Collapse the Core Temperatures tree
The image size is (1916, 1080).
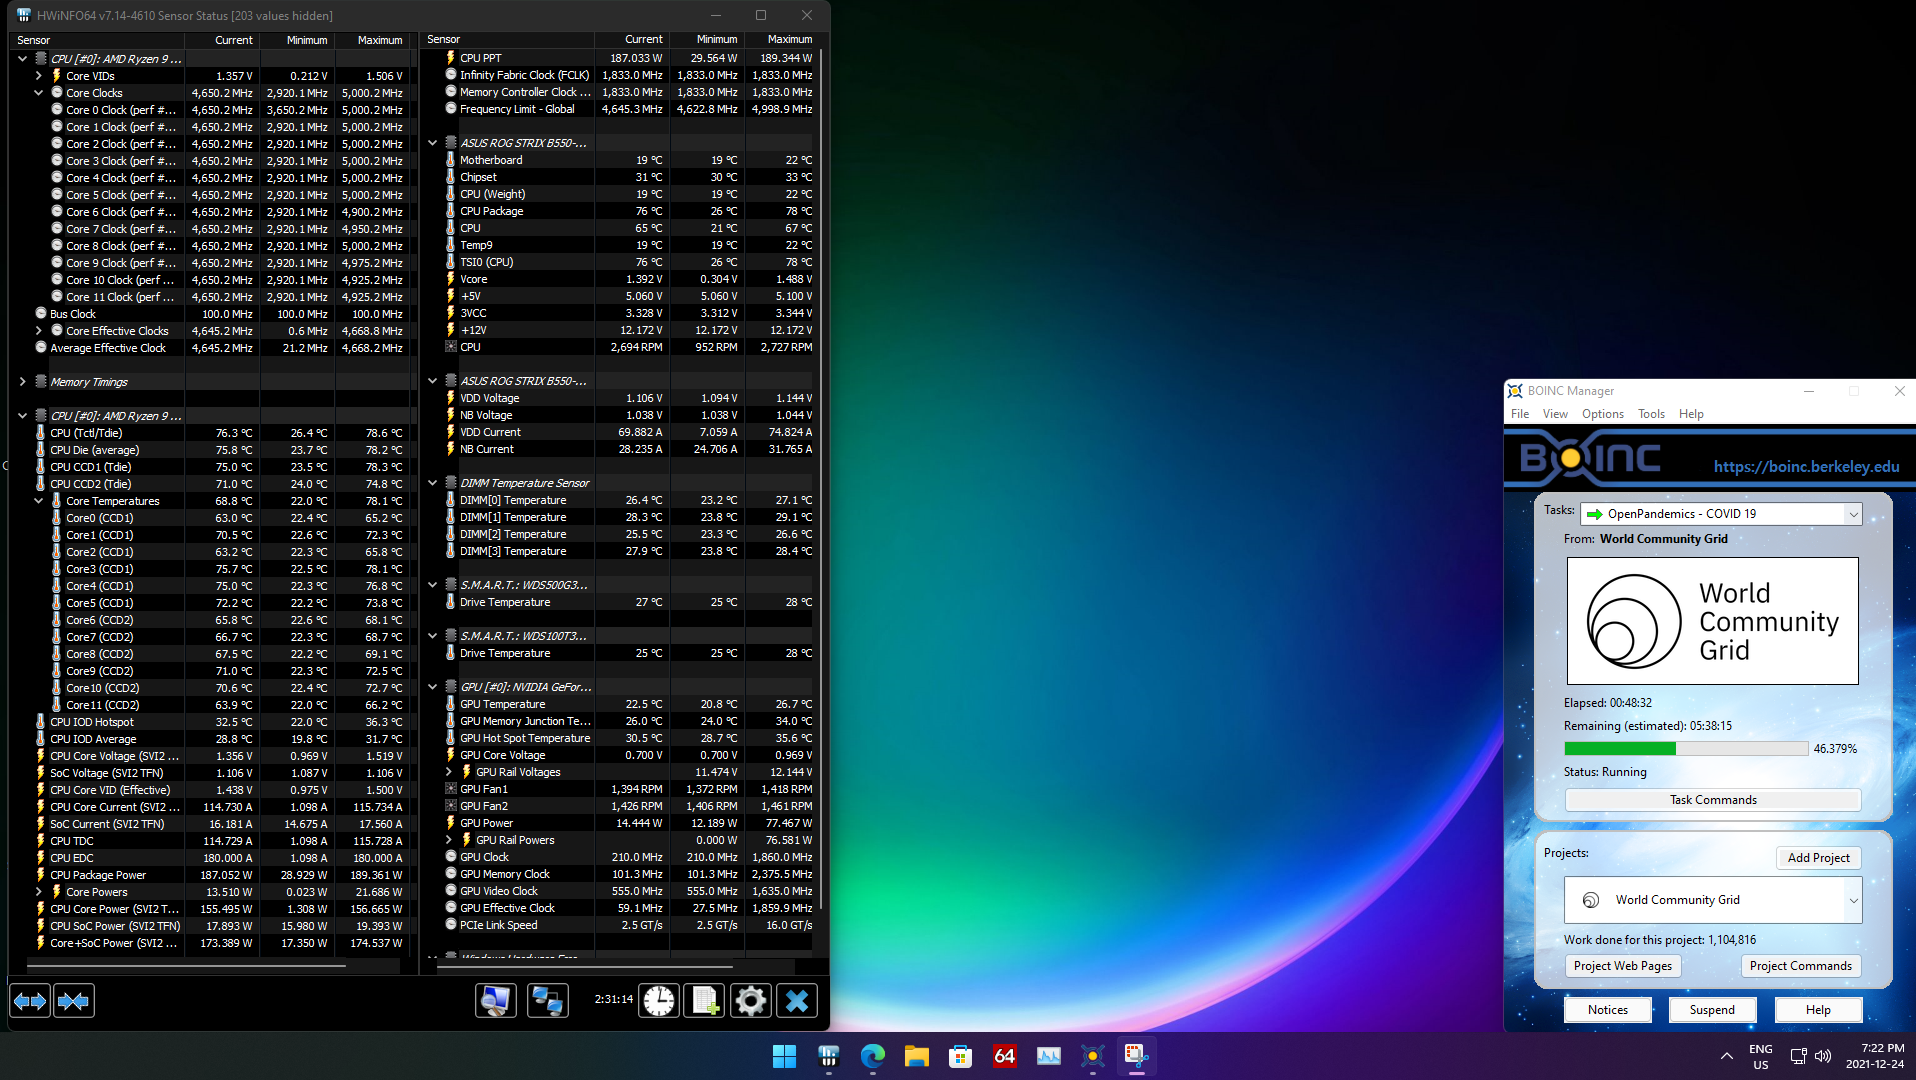tap(39, 501)
